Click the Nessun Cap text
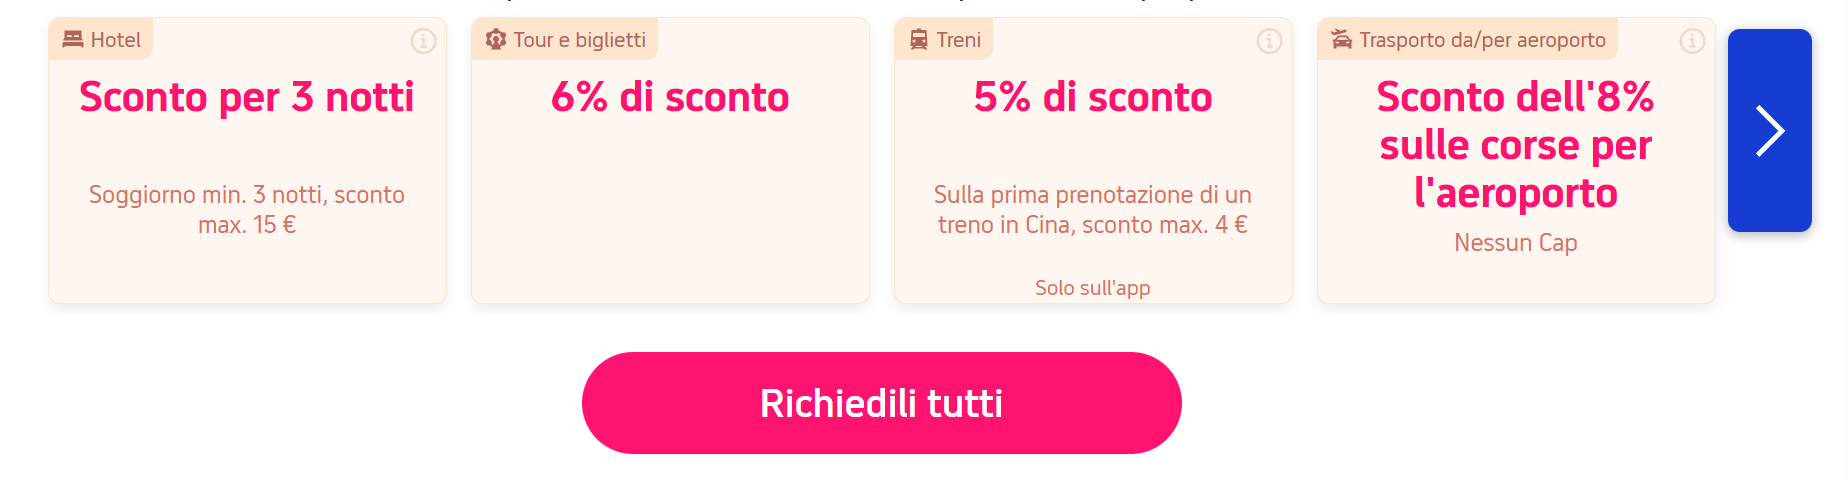The height and width of the screenshot is (480, 1848). 1515,243
